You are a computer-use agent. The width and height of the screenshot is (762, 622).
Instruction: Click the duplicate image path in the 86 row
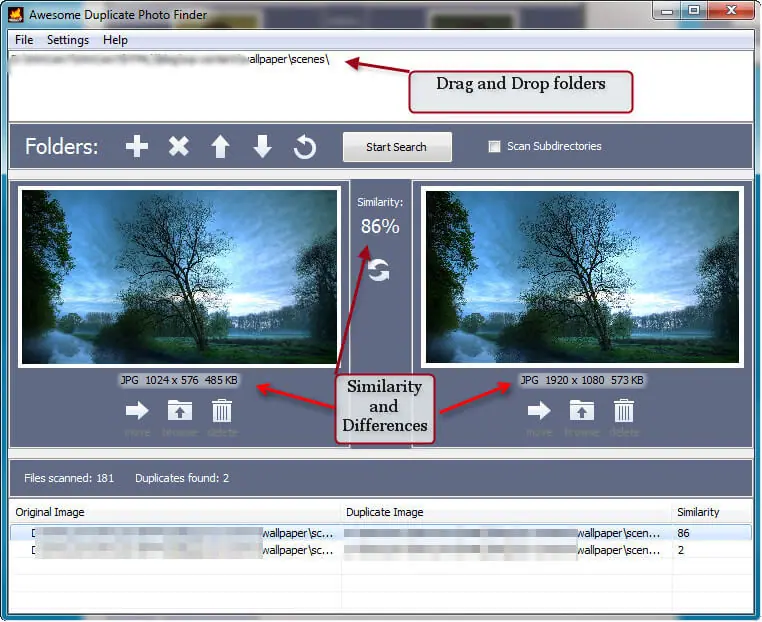pos(502,533)
